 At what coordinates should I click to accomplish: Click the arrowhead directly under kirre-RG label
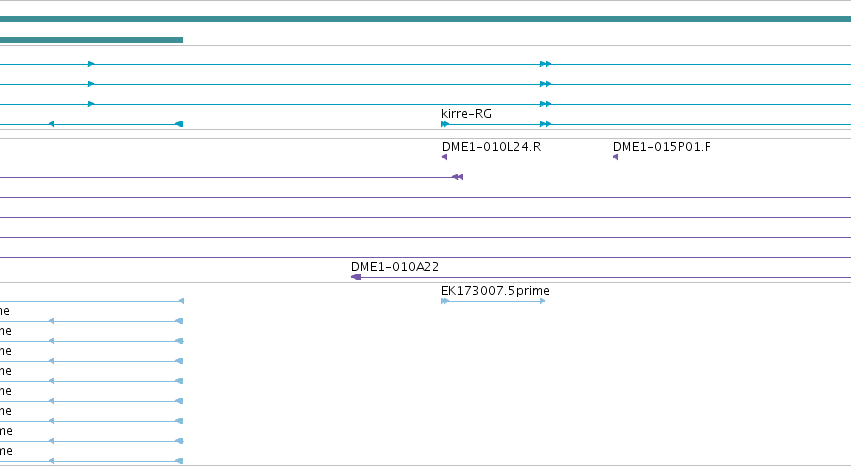pyautogui.click(x=445, y=124)
